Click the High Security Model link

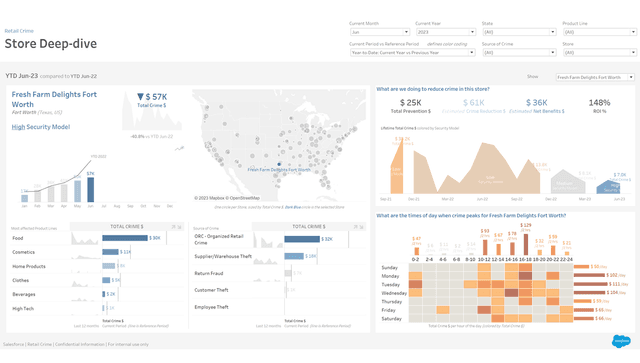tap(41, 127)
